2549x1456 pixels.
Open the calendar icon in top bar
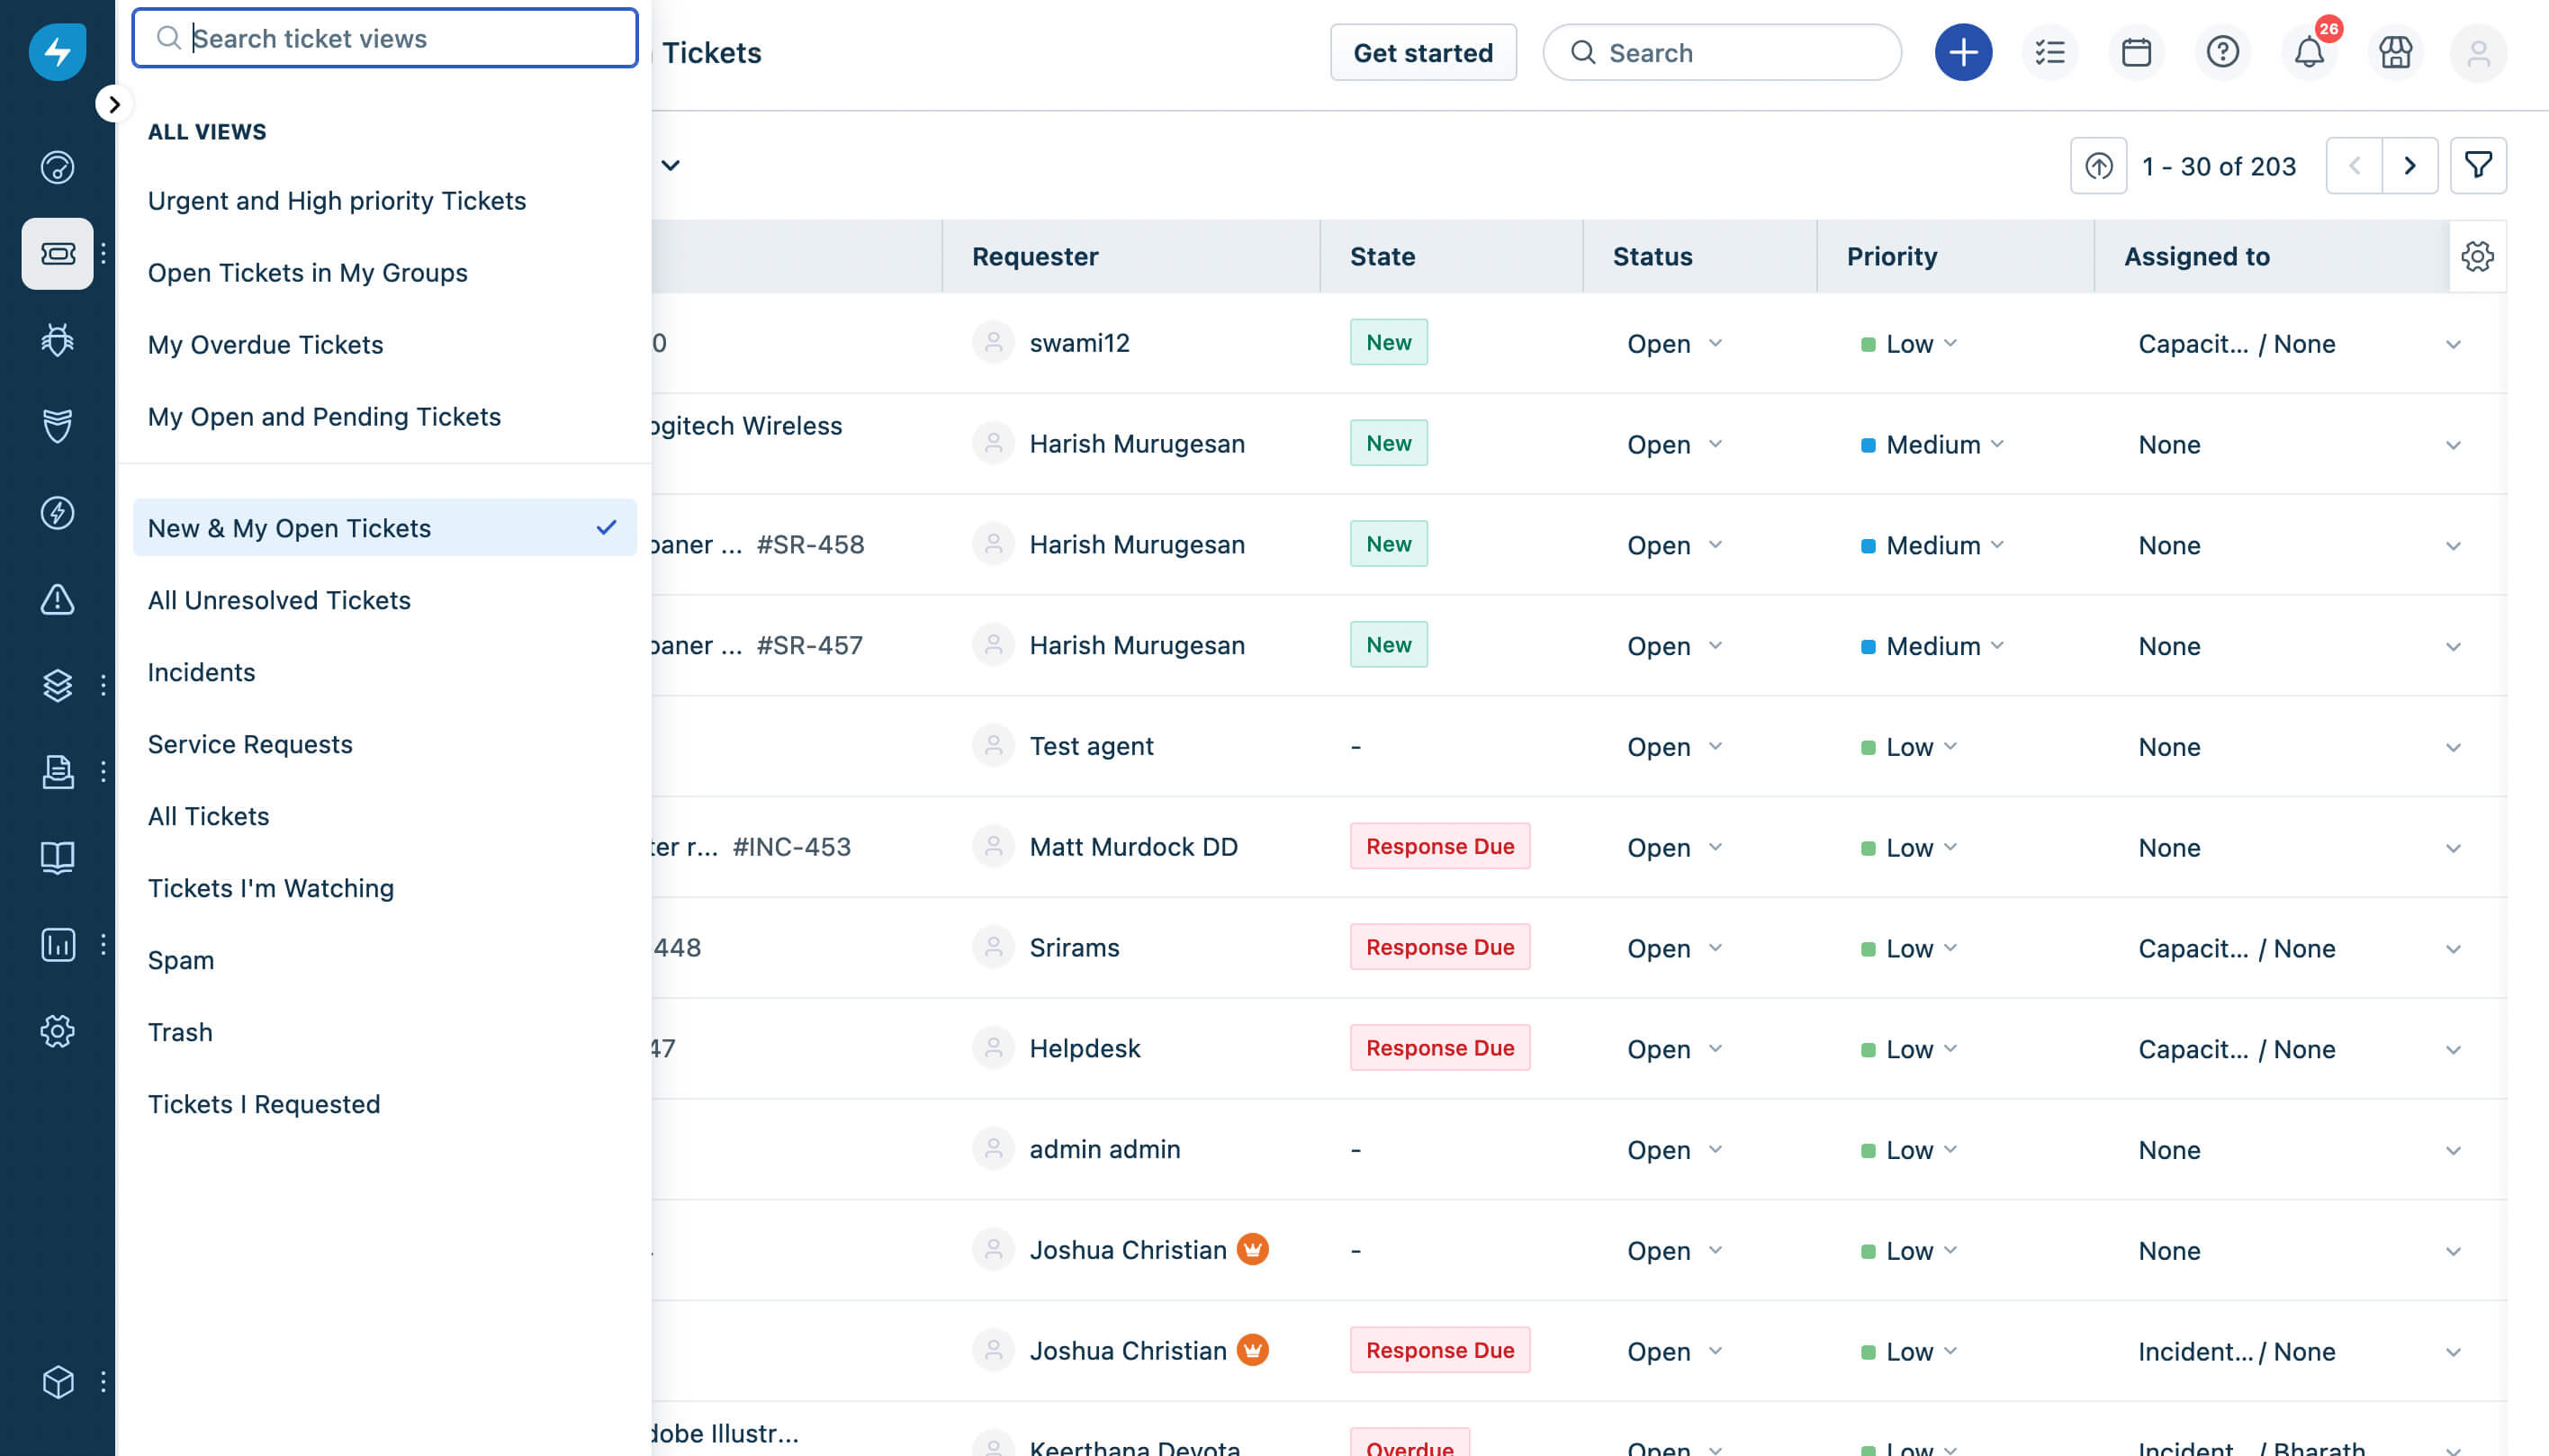[2136, 52]
